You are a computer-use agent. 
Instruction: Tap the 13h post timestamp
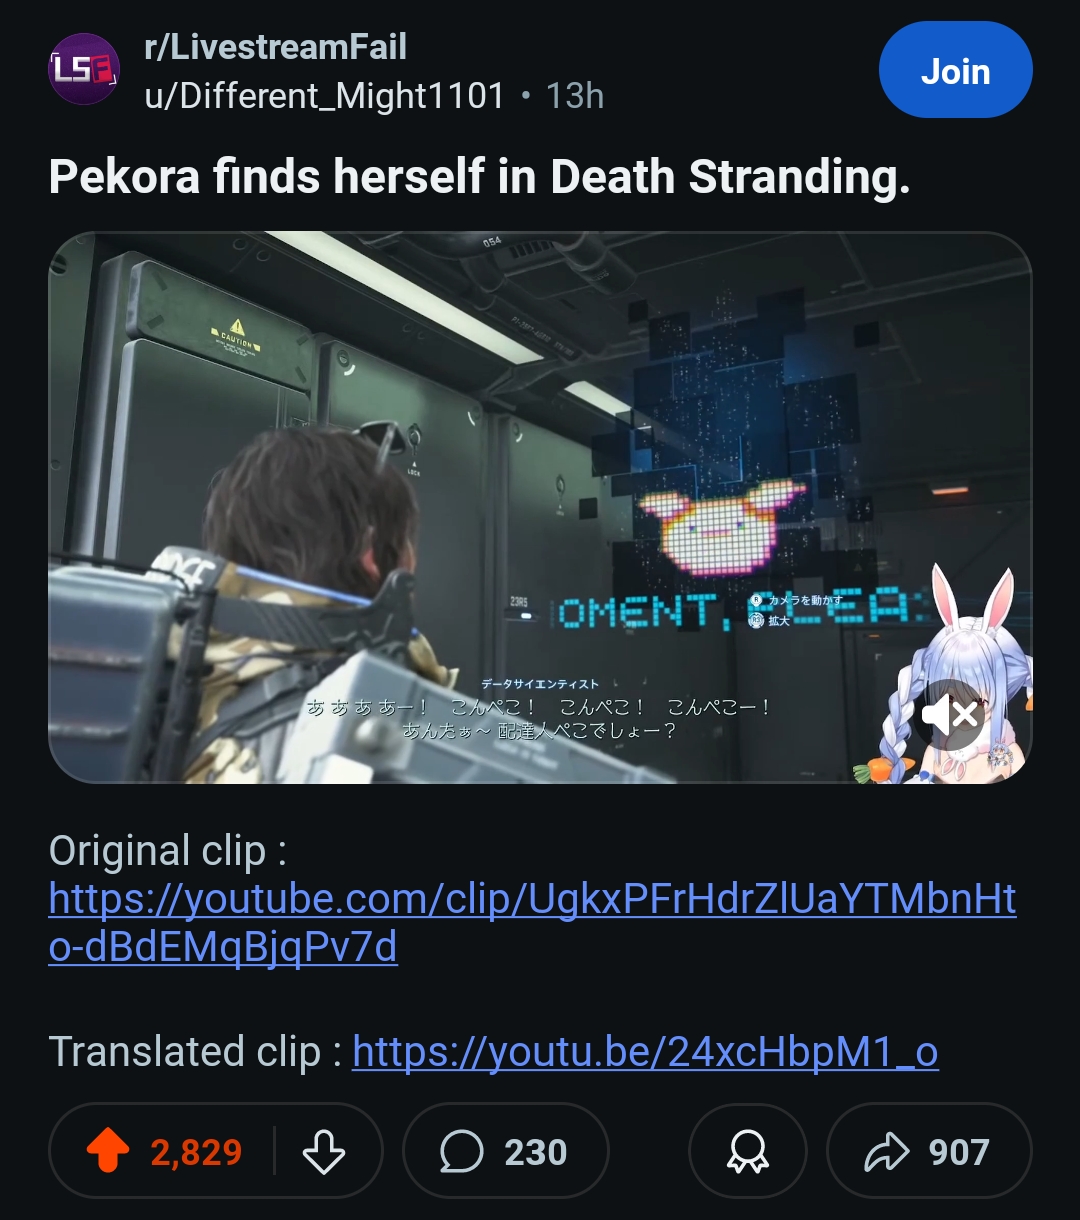click(x=575, y=96)
